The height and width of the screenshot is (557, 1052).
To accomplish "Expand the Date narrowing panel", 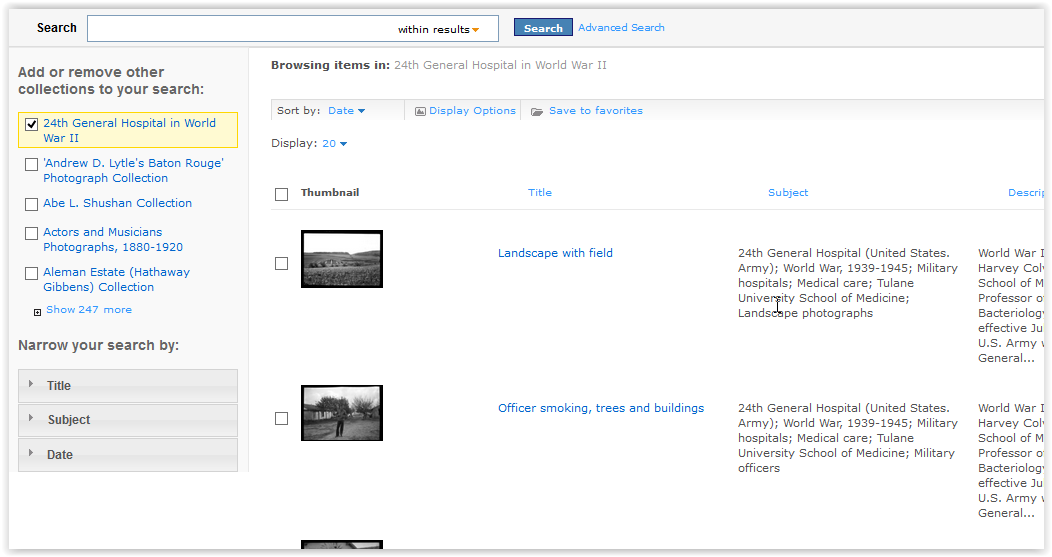I will tap(127, 455).
